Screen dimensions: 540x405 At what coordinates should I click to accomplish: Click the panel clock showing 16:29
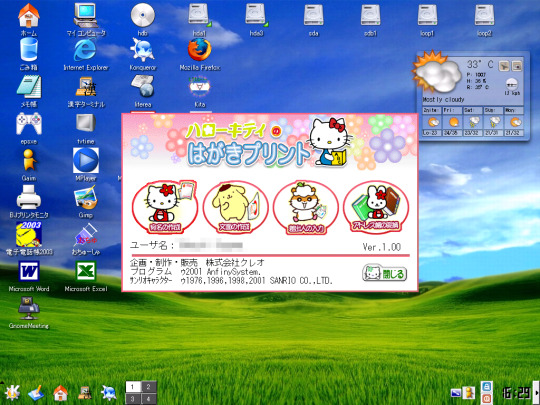tap(516, 393)
